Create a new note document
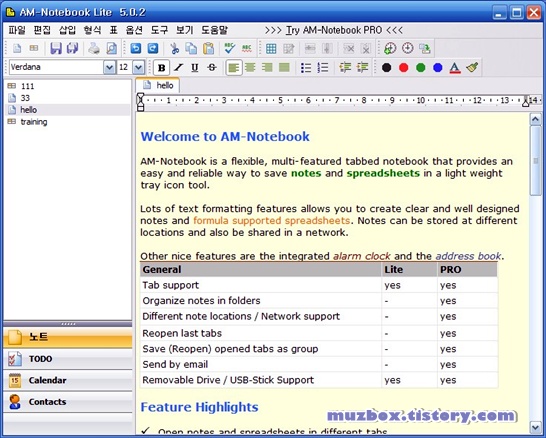The height and width of the screenshot is (438, 546). pyautogui.click(x=17, y=48)
